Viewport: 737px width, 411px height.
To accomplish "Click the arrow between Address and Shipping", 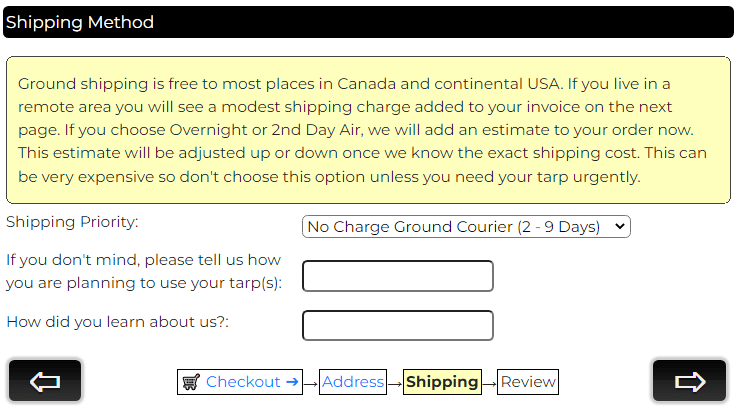I will 394,382.
